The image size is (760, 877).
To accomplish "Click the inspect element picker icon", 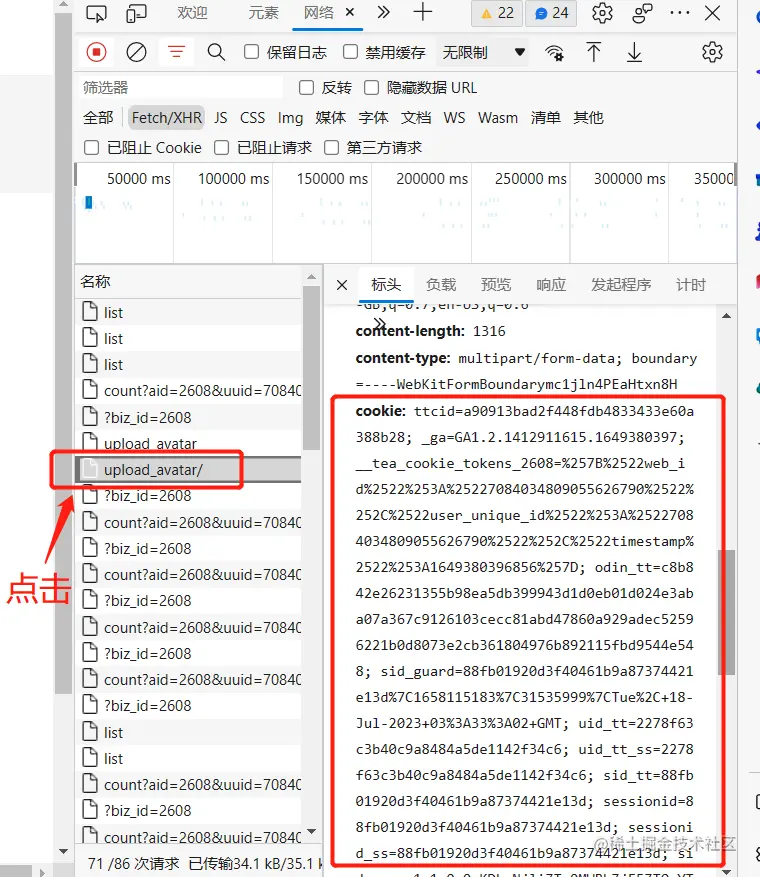I will tap(96, 13).
